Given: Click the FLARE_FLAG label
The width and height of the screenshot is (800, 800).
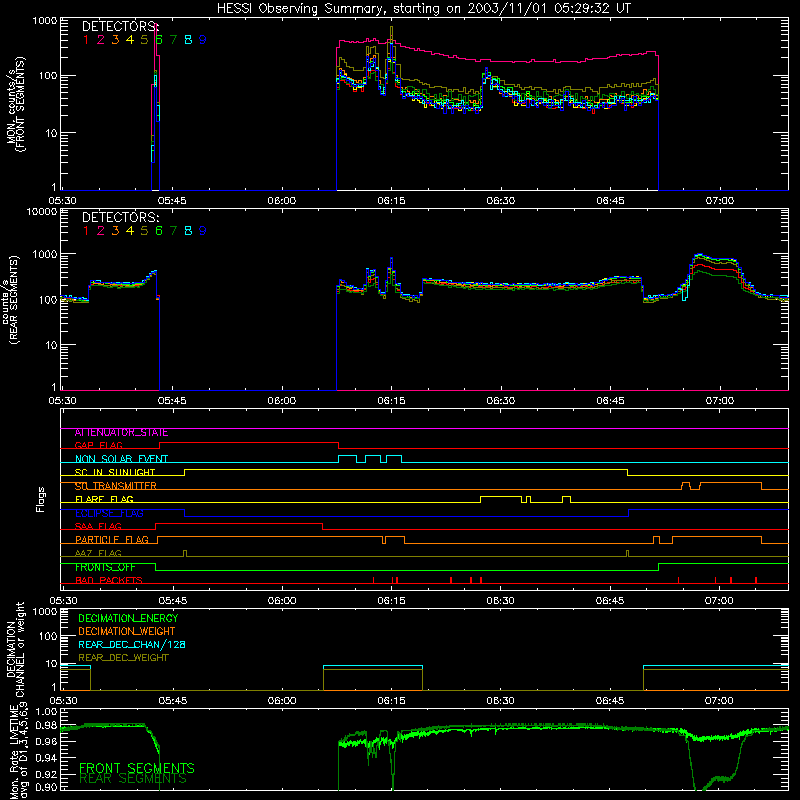Looking at the screenshot, I should (104, 499).
